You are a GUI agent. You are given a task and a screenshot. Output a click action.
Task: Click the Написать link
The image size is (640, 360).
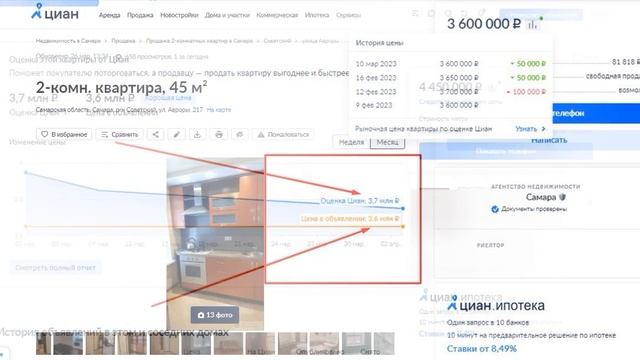tap(549, 140)
